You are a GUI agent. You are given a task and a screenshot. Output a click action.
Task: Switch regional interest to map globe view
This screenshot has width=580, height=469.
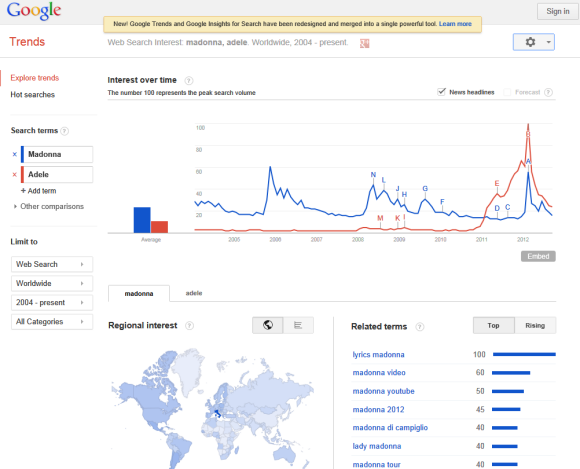pos(268,325)
